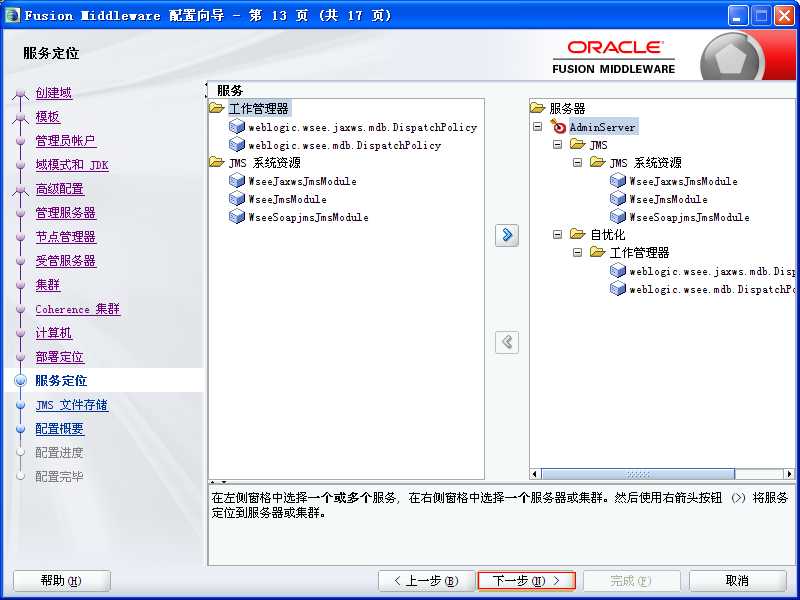Go to the 集群 step
This screenshot has width=800, height=600.
pos(48,285)
